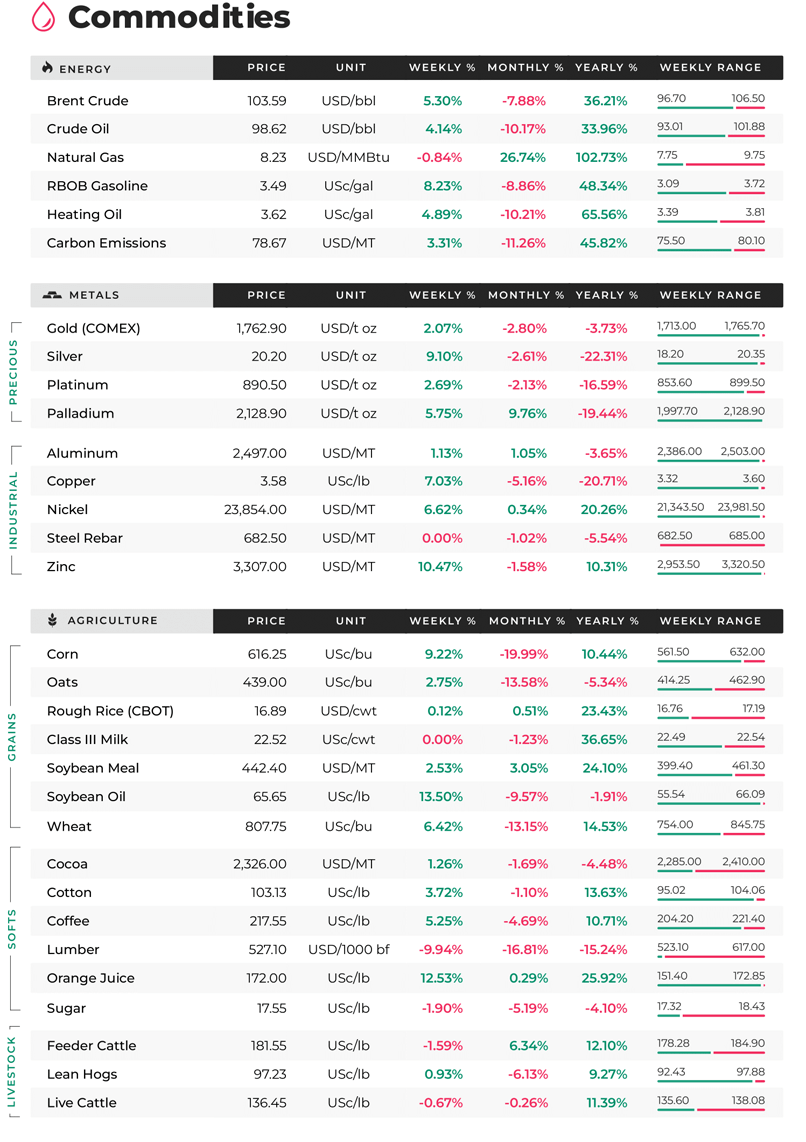Click the wheat icon beside AGRICULTURE

point(52,621)
